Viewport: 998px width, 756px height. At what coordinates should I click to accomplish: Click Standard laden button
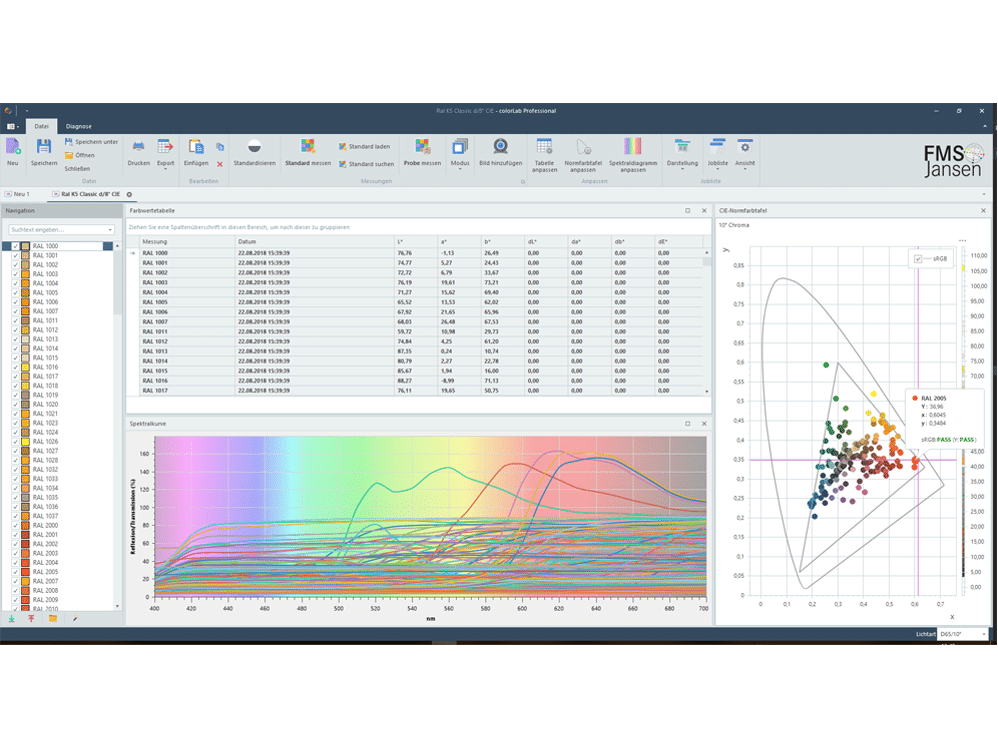coord(365,146)
